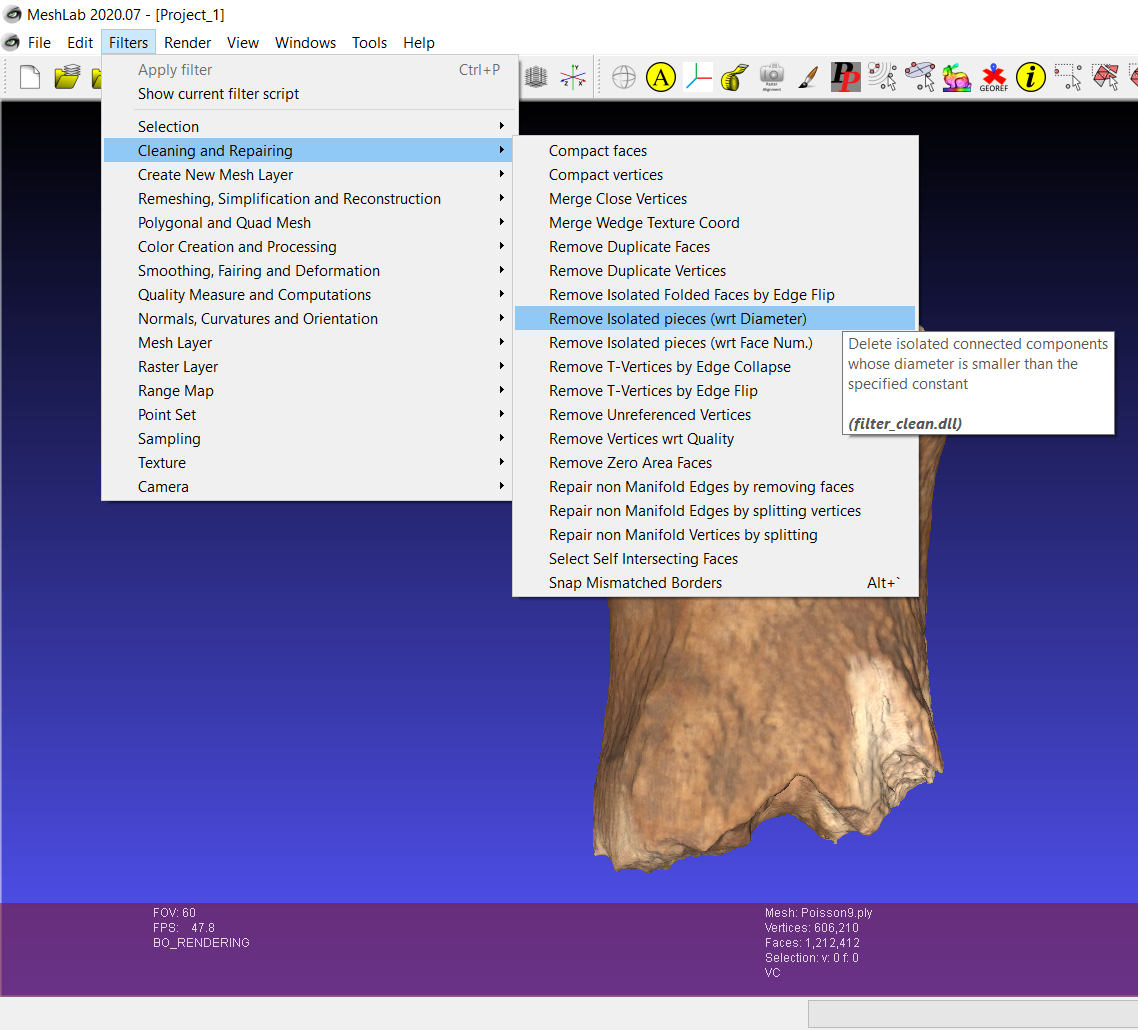Select the Z-painting brush tool
Image resolution: width=1138 pixels, height=1030 pixels.
(809, 77)
